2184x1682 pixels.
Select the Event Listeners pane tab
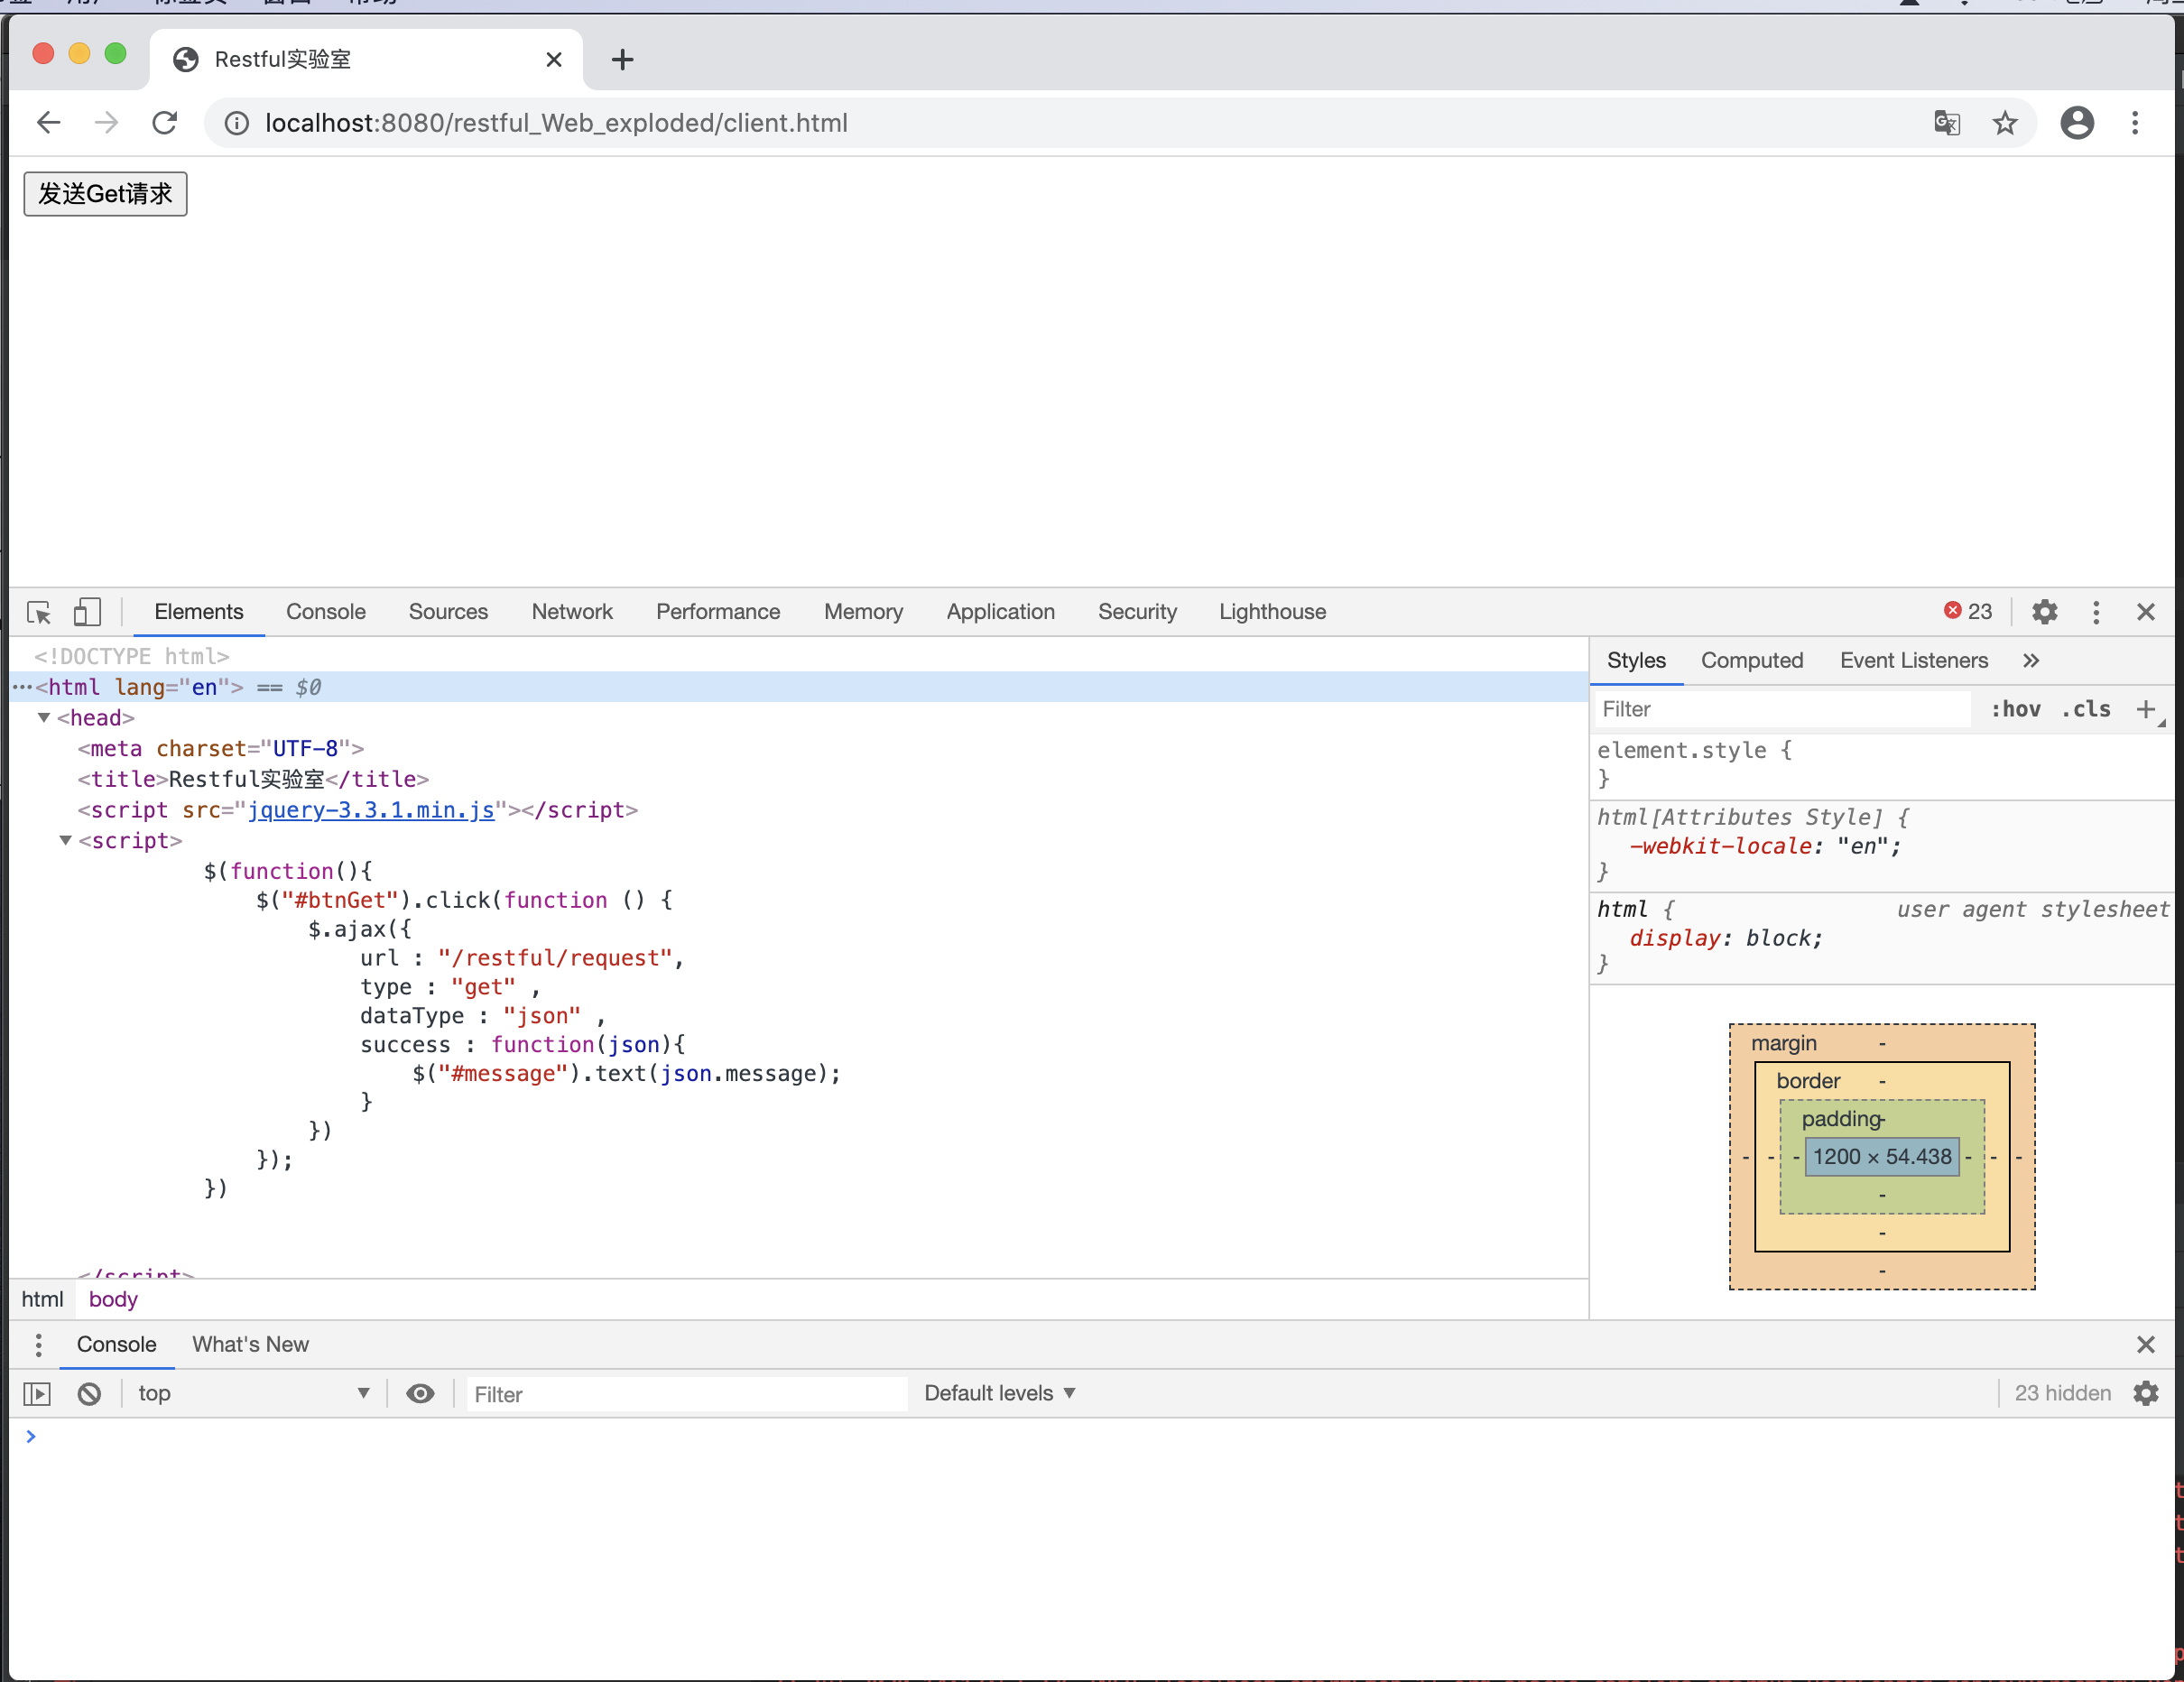click(1913, 660)
